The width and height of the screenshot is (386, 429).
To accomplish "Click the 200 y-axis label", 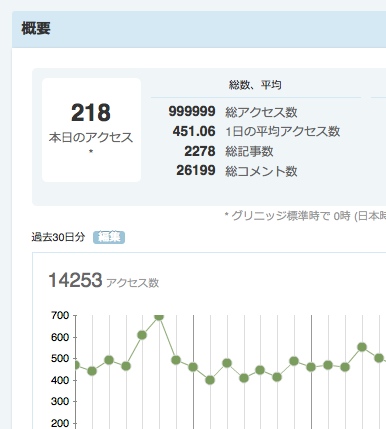I will click(x=60, y=423).
